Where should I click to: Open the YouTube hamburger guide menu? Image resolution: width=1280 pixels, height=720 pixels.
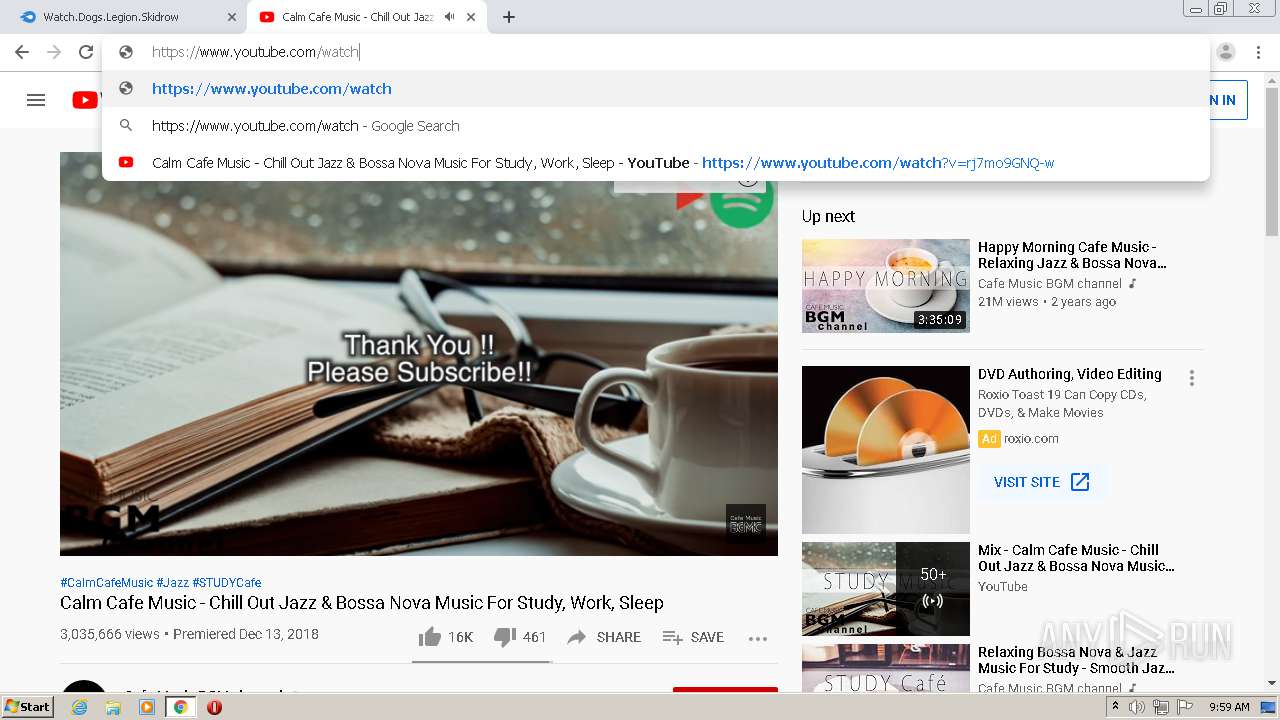click(36, 100)
